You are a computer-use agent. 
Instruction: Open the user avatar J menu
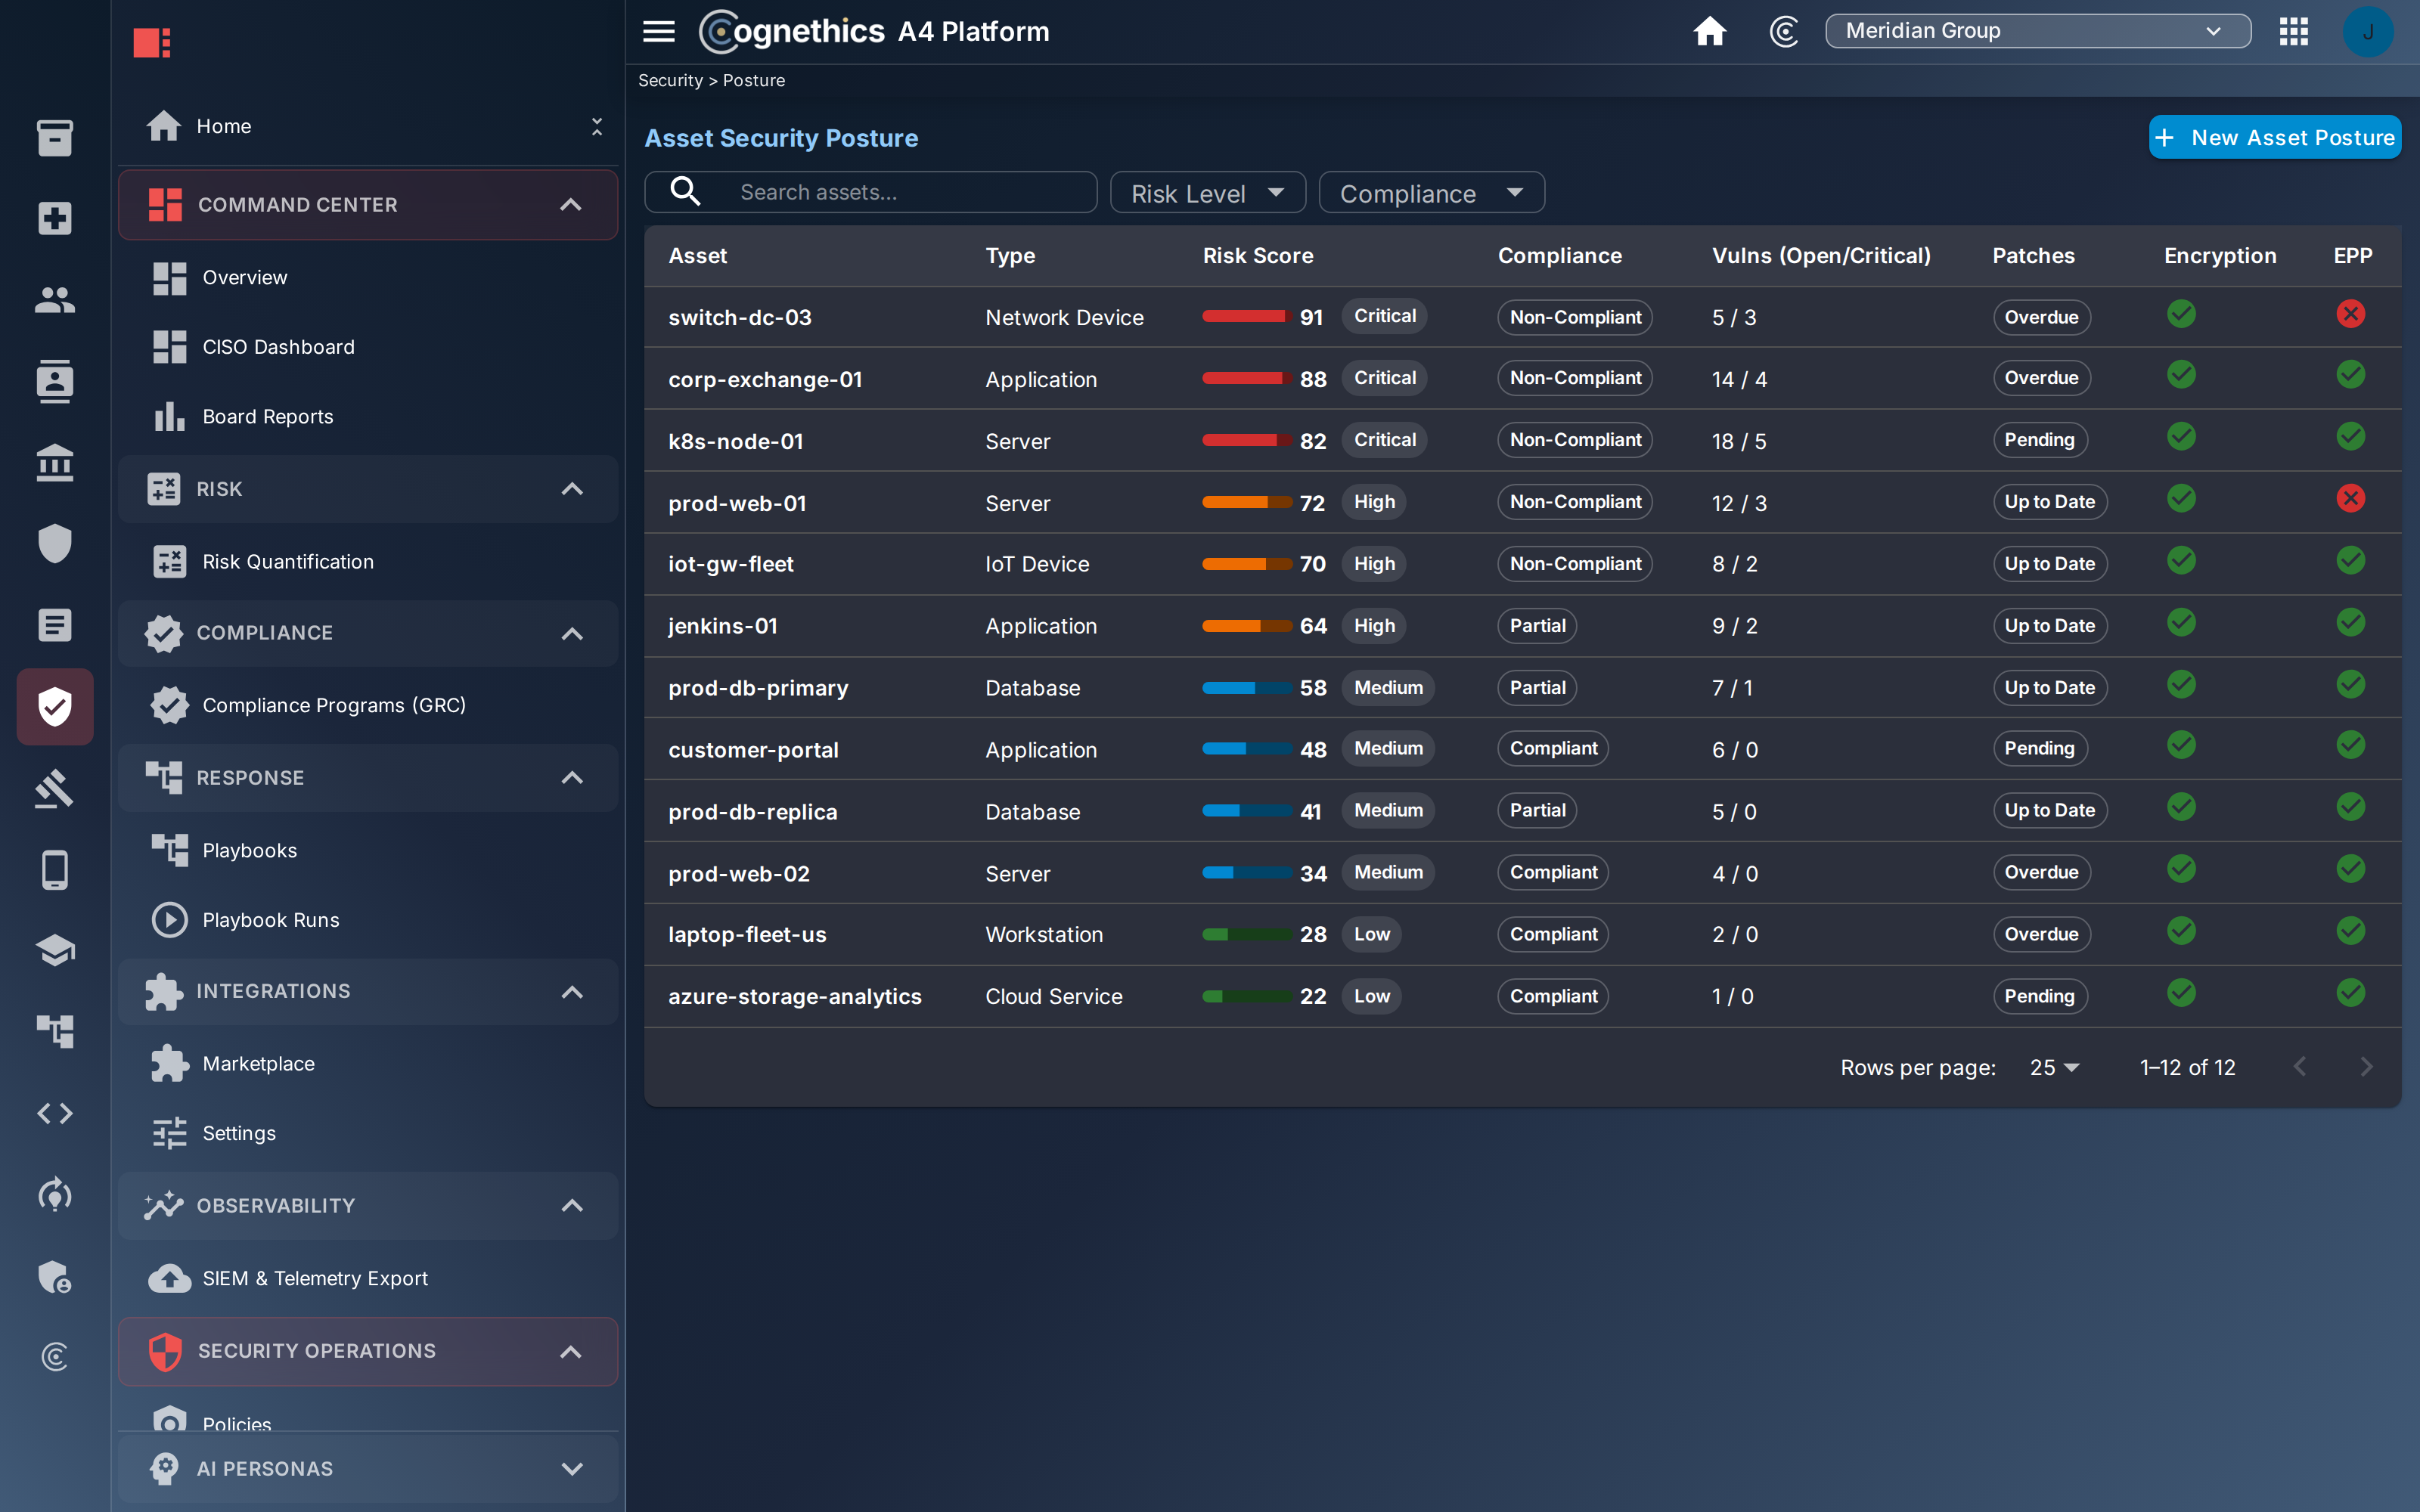pos(2368,31)
